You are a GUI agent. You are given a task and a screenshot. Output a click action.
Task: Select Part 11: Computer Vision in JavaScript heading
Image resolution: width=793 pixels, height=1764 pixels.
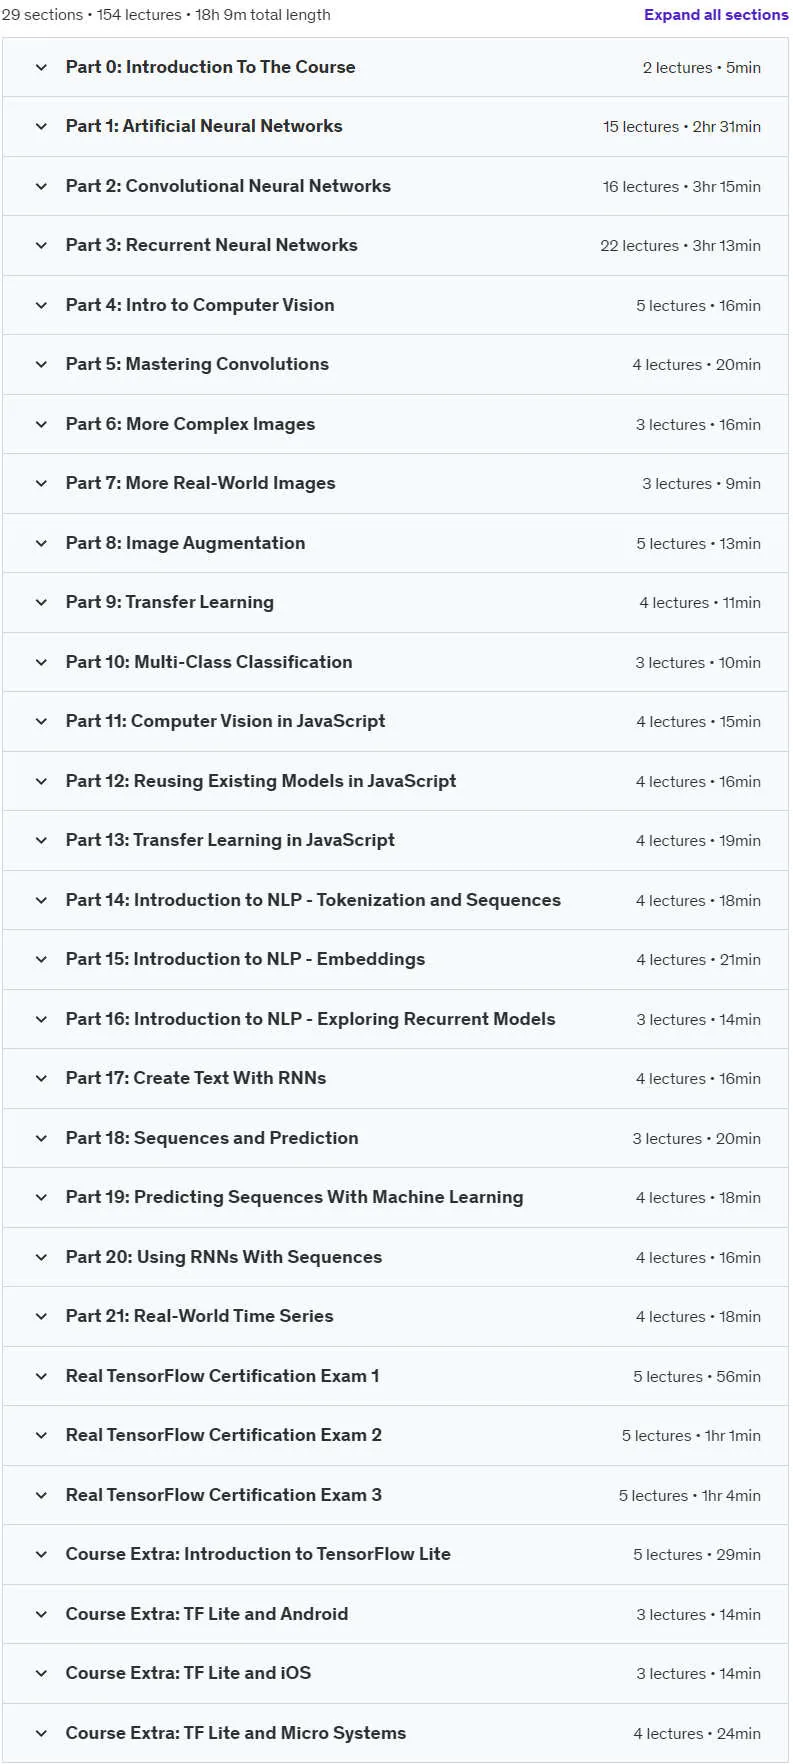[x=225, y=721]
